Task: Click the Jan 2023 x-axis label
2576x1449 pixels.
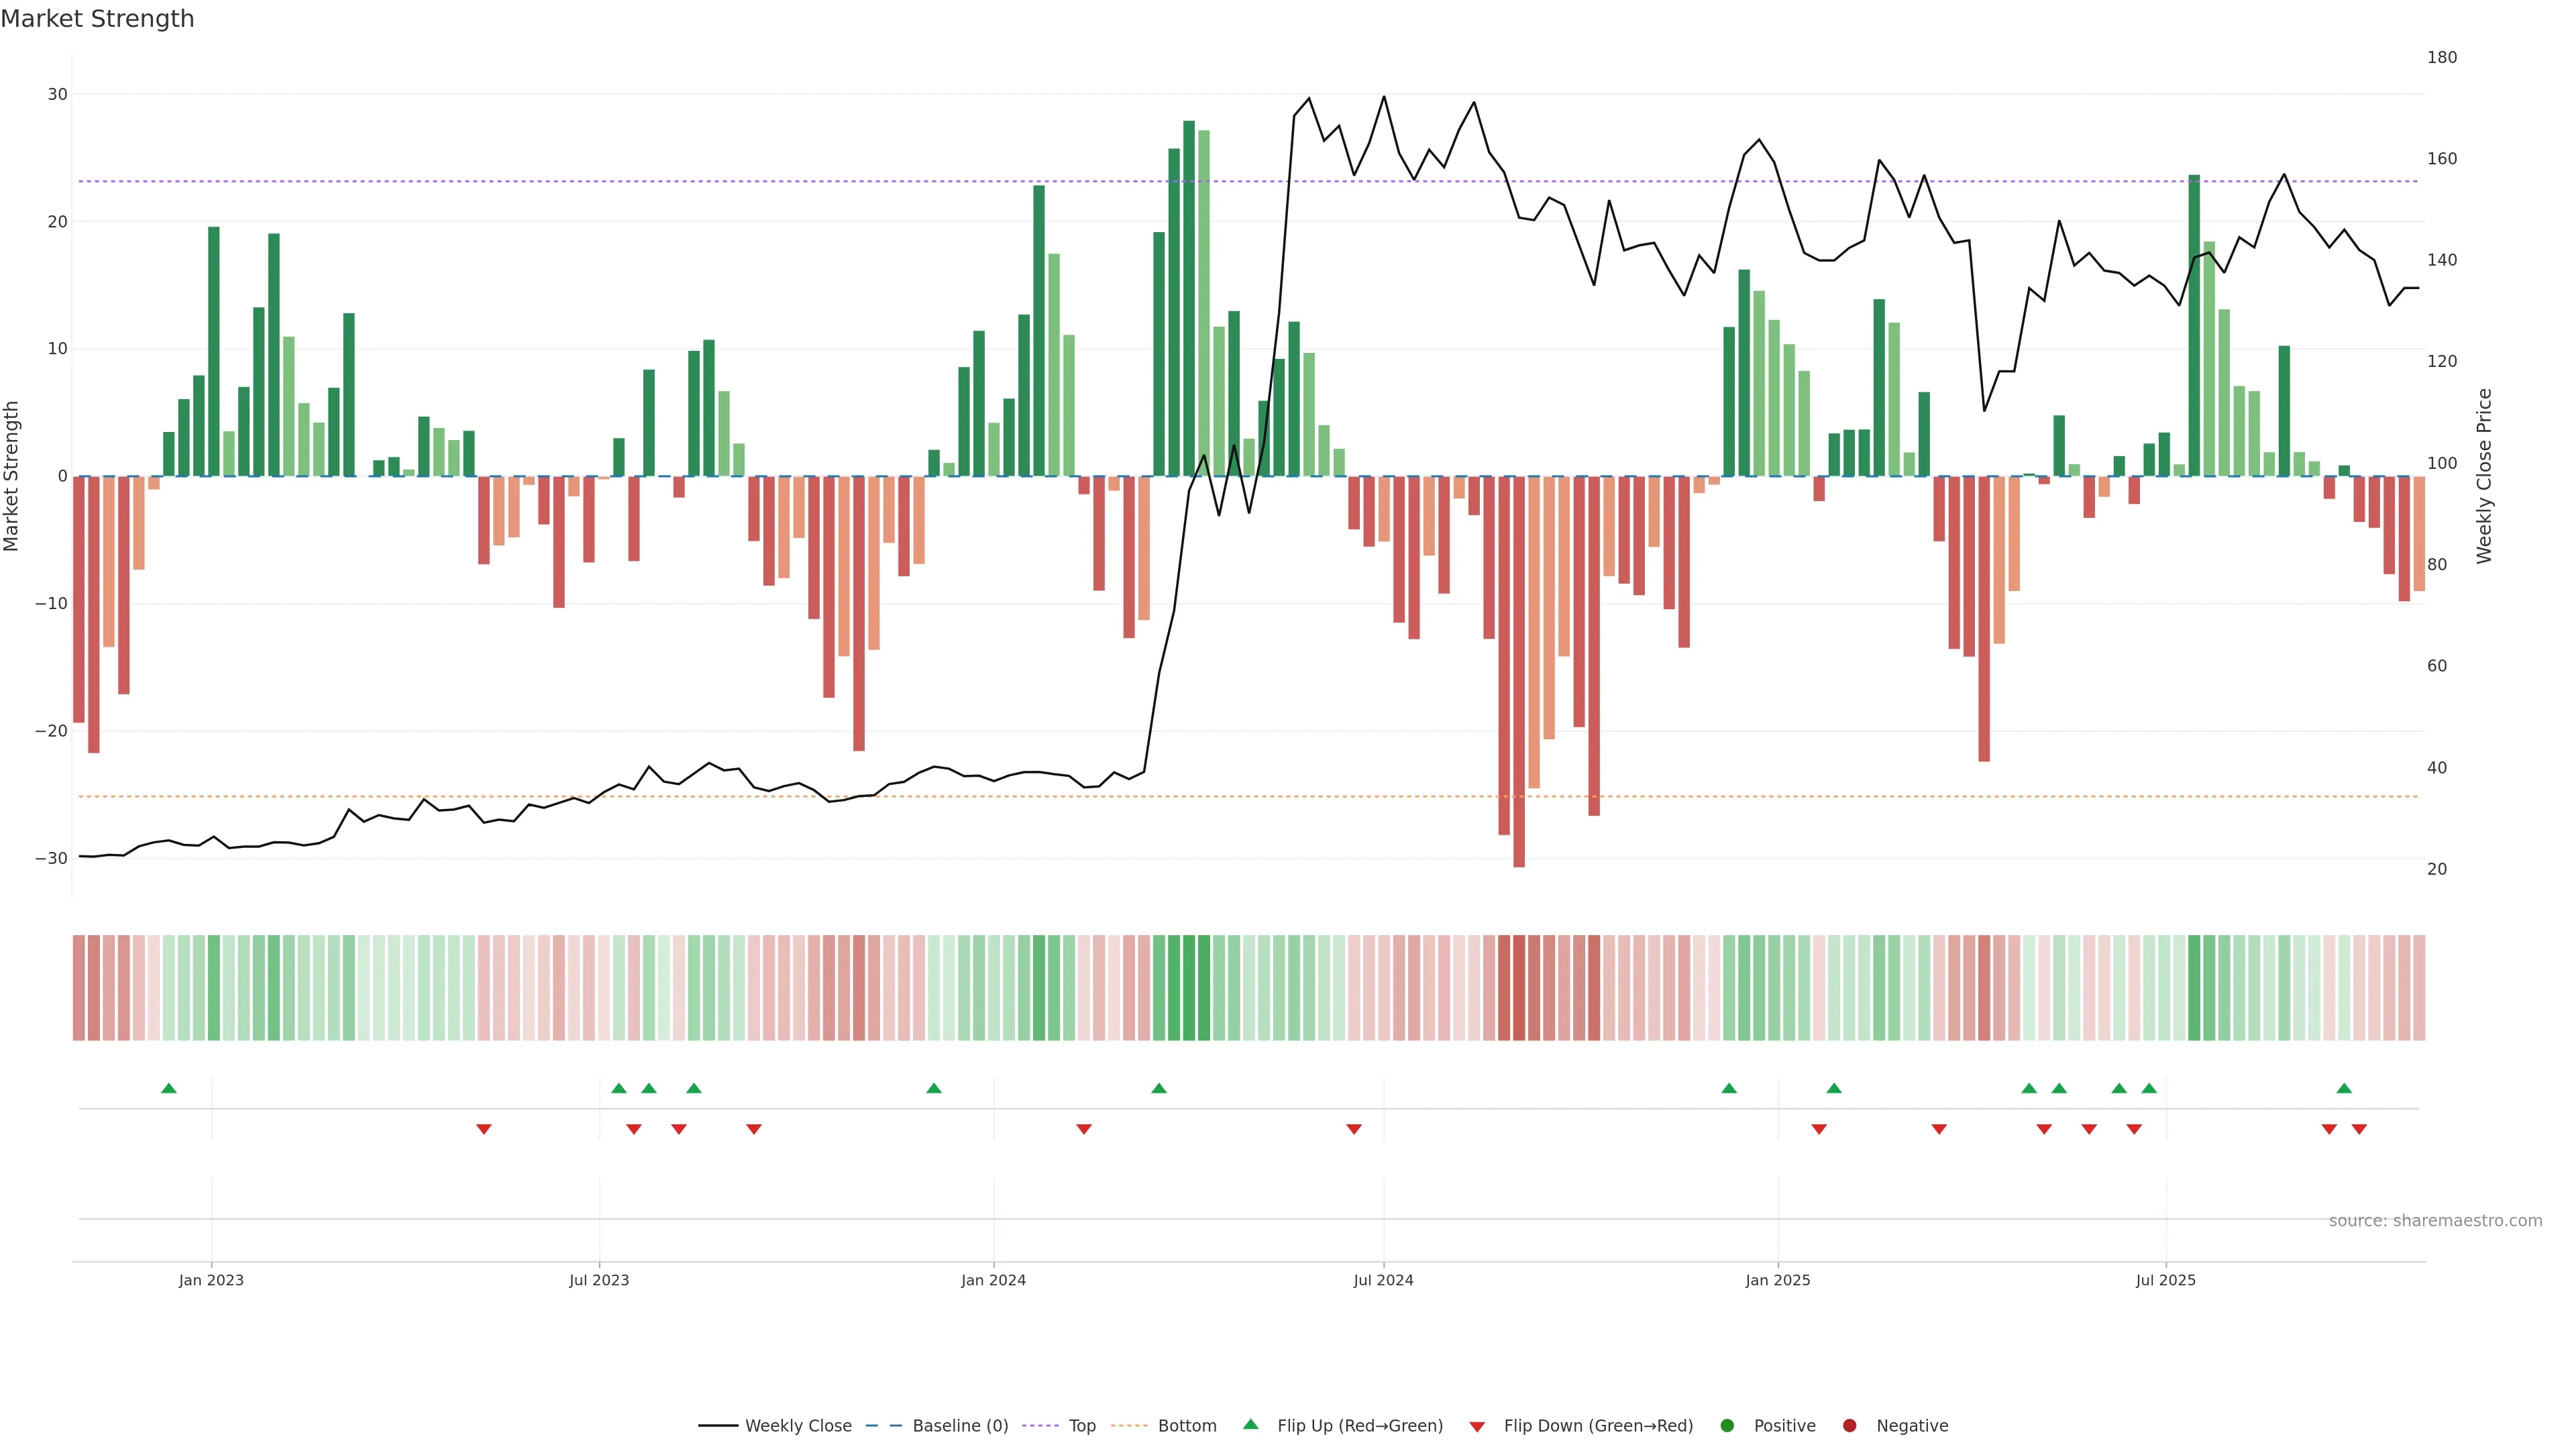Action: 211,1280
